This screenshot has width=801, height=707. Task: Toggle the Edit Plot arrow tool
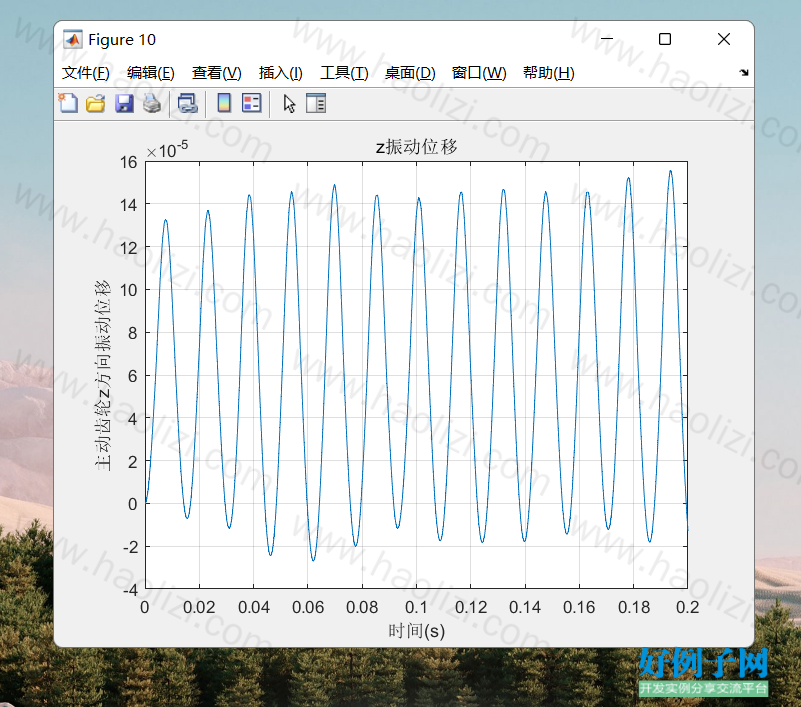click(289, 104)
